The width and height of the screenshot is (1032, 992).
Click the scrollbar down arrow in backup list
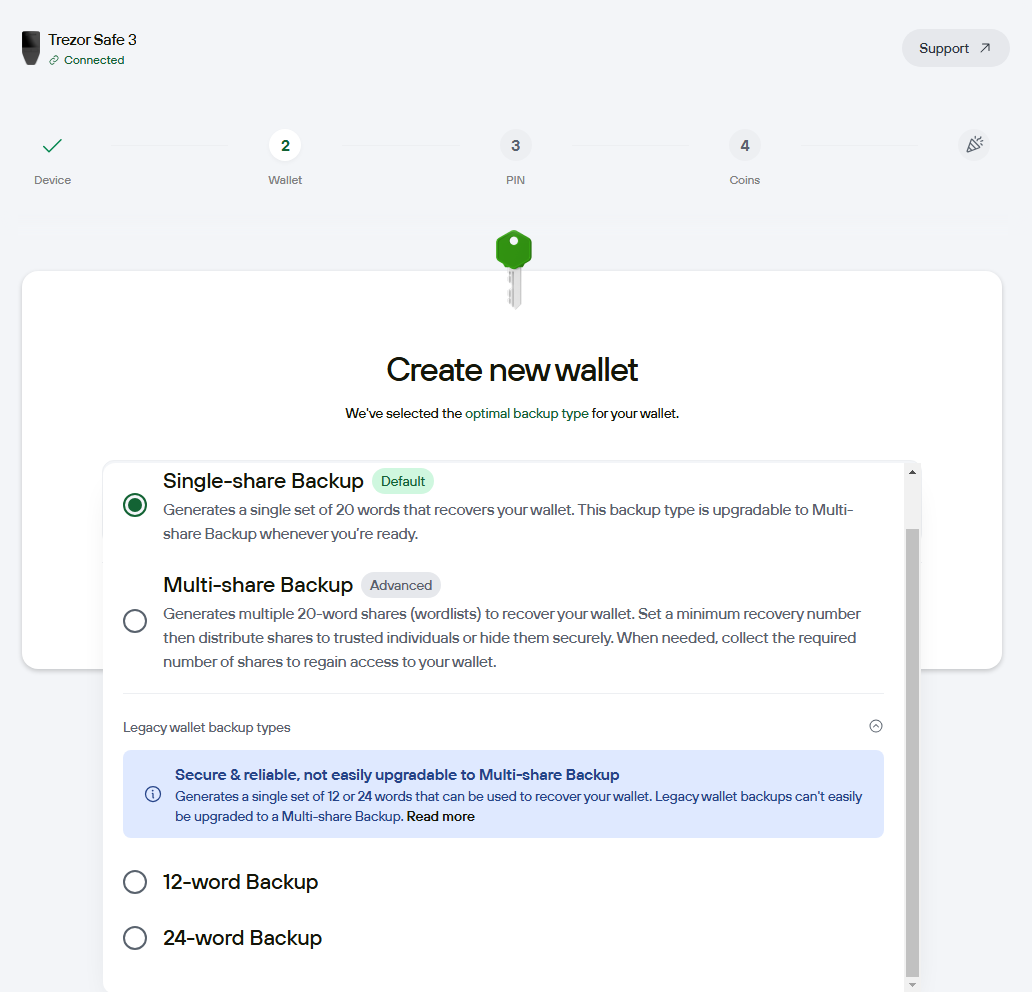[x=912, y=985]
